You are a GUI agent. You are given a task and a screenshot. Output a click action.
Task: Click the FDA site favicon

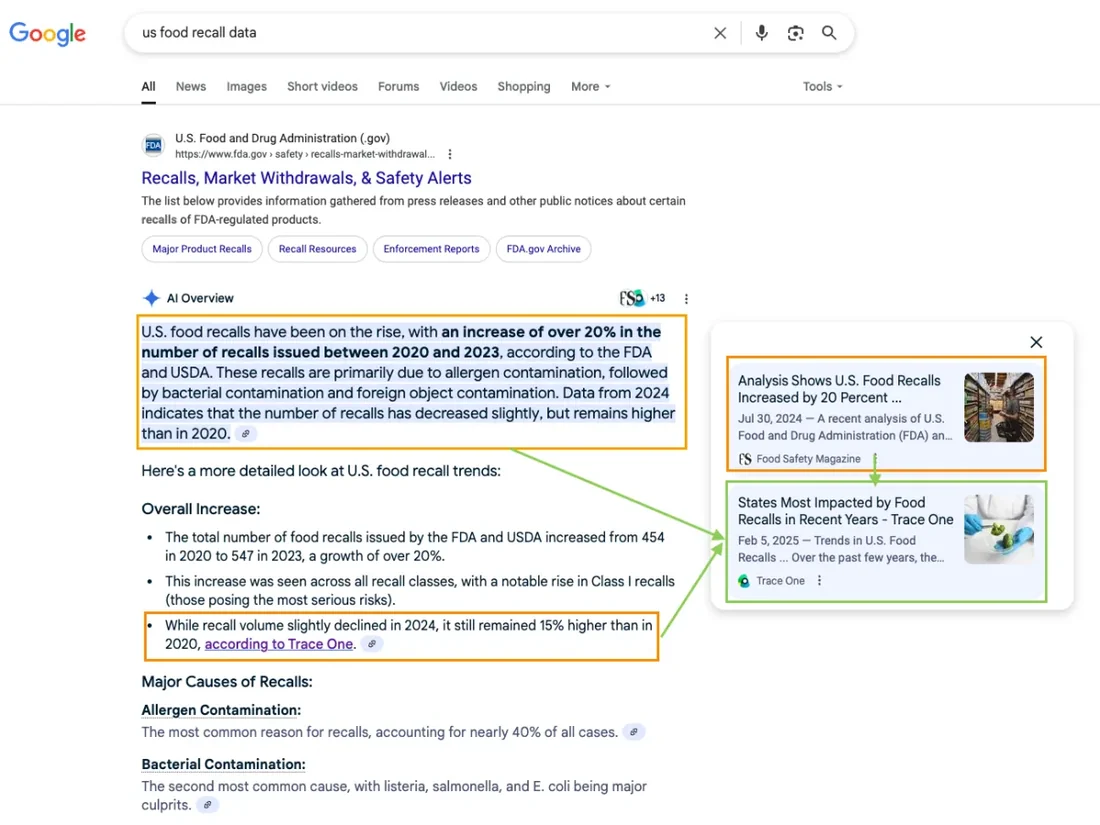(153, 145)
